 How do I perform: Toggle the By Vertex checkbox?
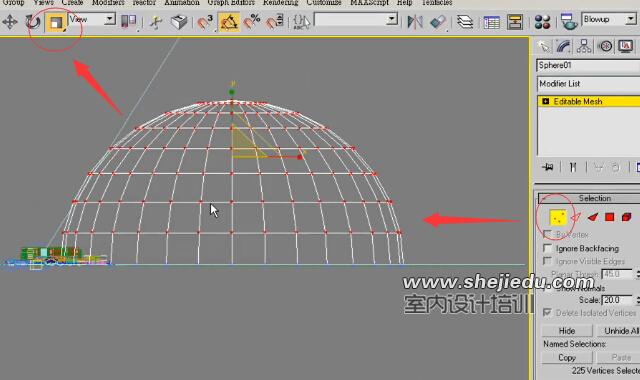(547, 234)
